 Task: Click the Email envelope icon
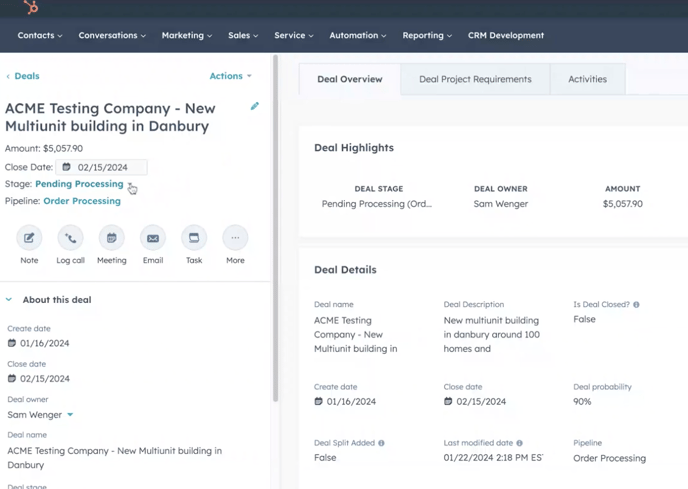pos(153,238)
